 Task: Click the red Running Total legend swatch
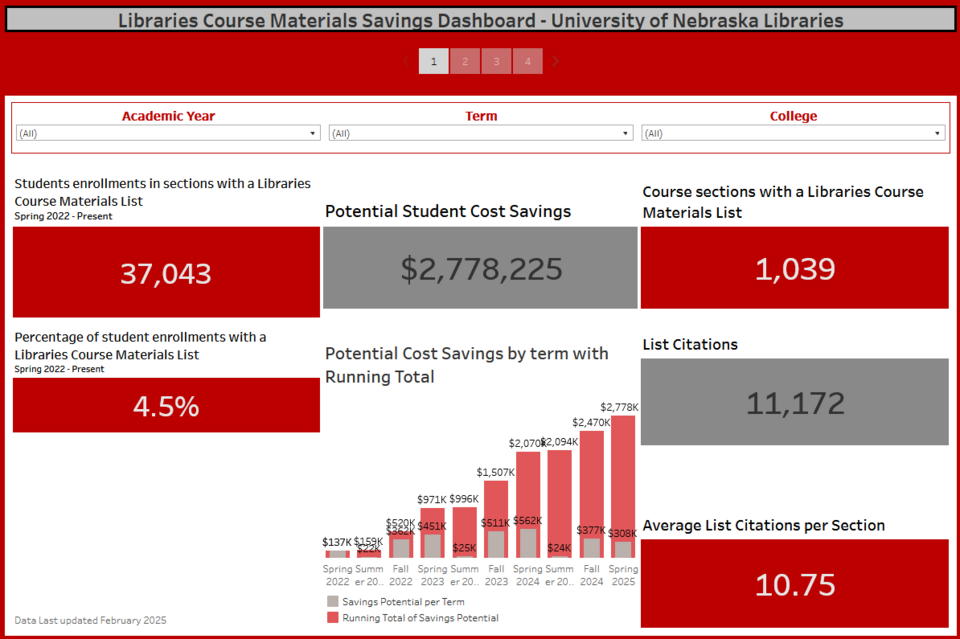pos(332,618)
